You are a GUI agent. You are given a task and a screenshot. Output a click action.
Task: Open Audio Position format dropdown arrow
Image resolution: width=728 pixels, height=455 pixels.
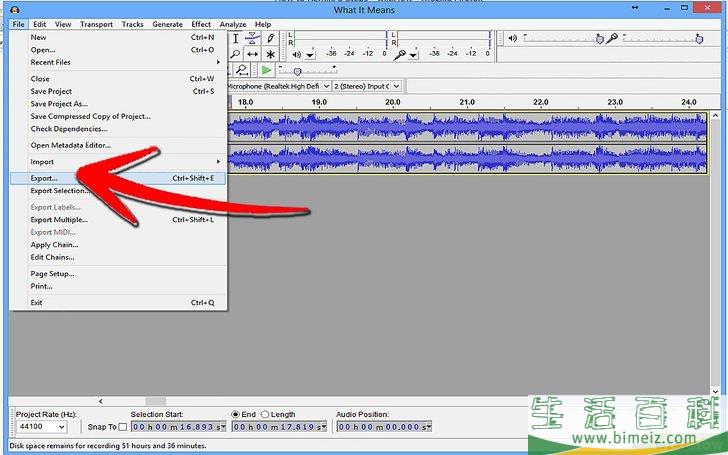pyautogui.click(x=429, y=427)
